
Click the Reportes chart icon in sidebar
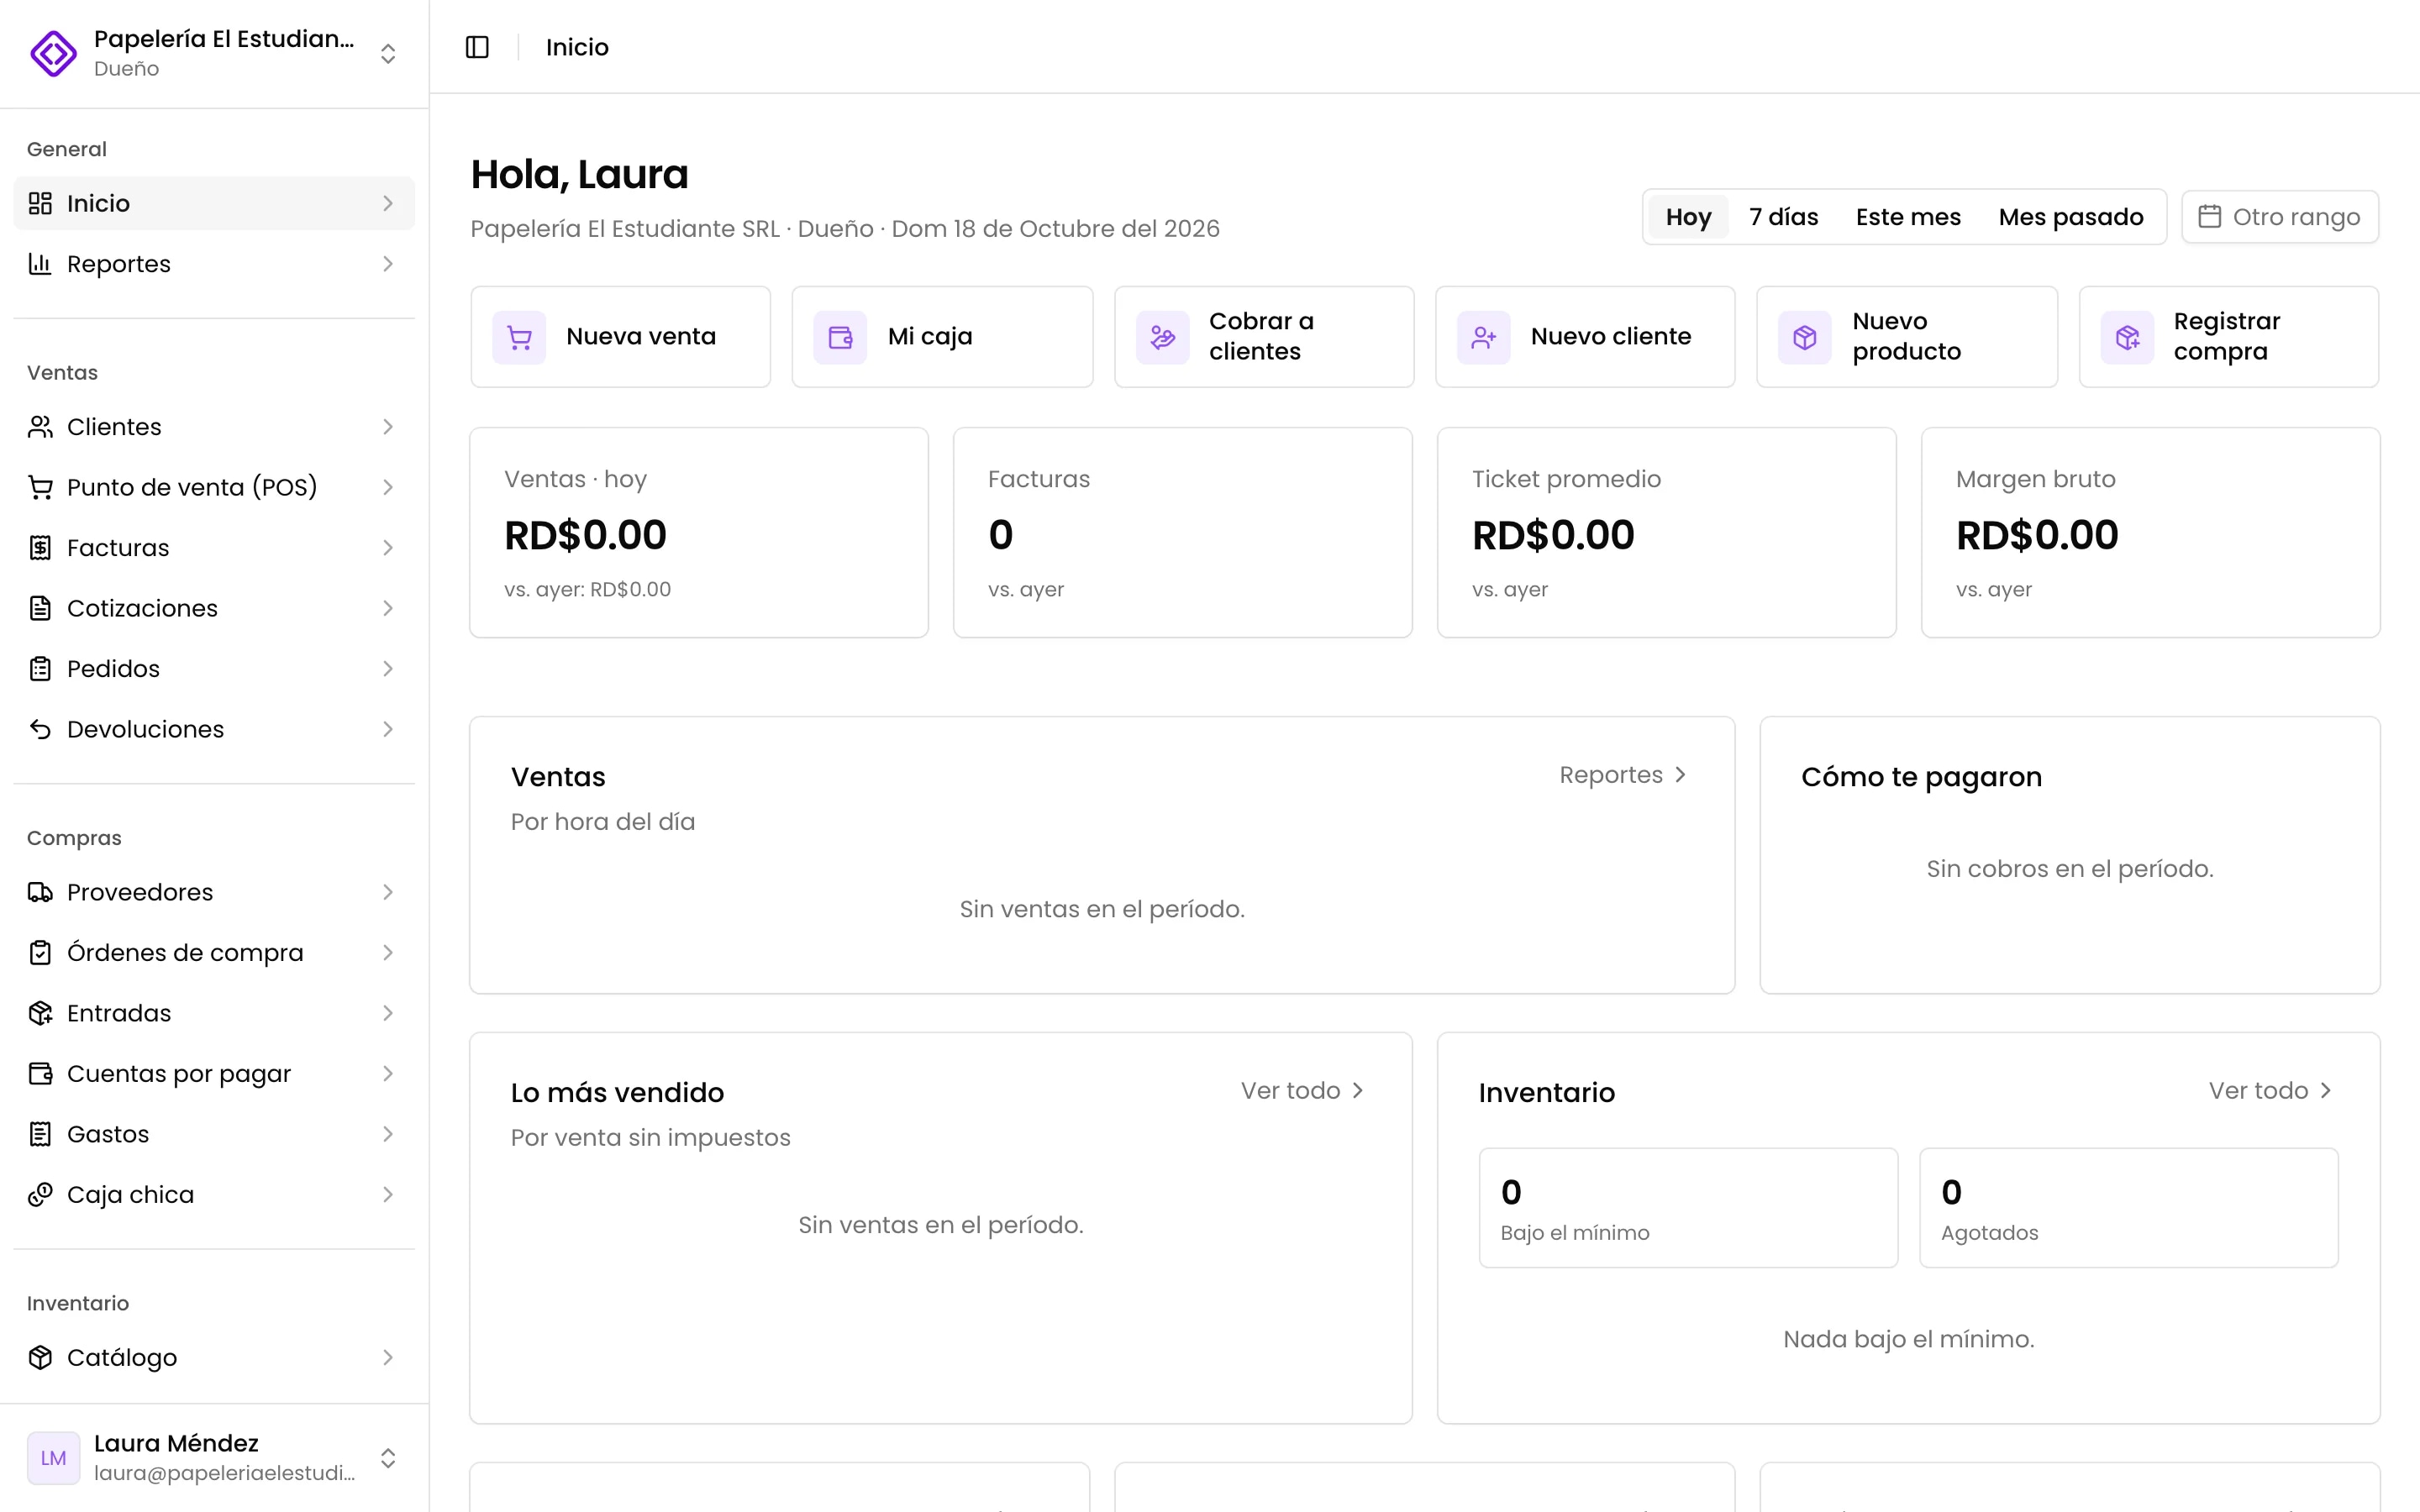pos(40,264)
